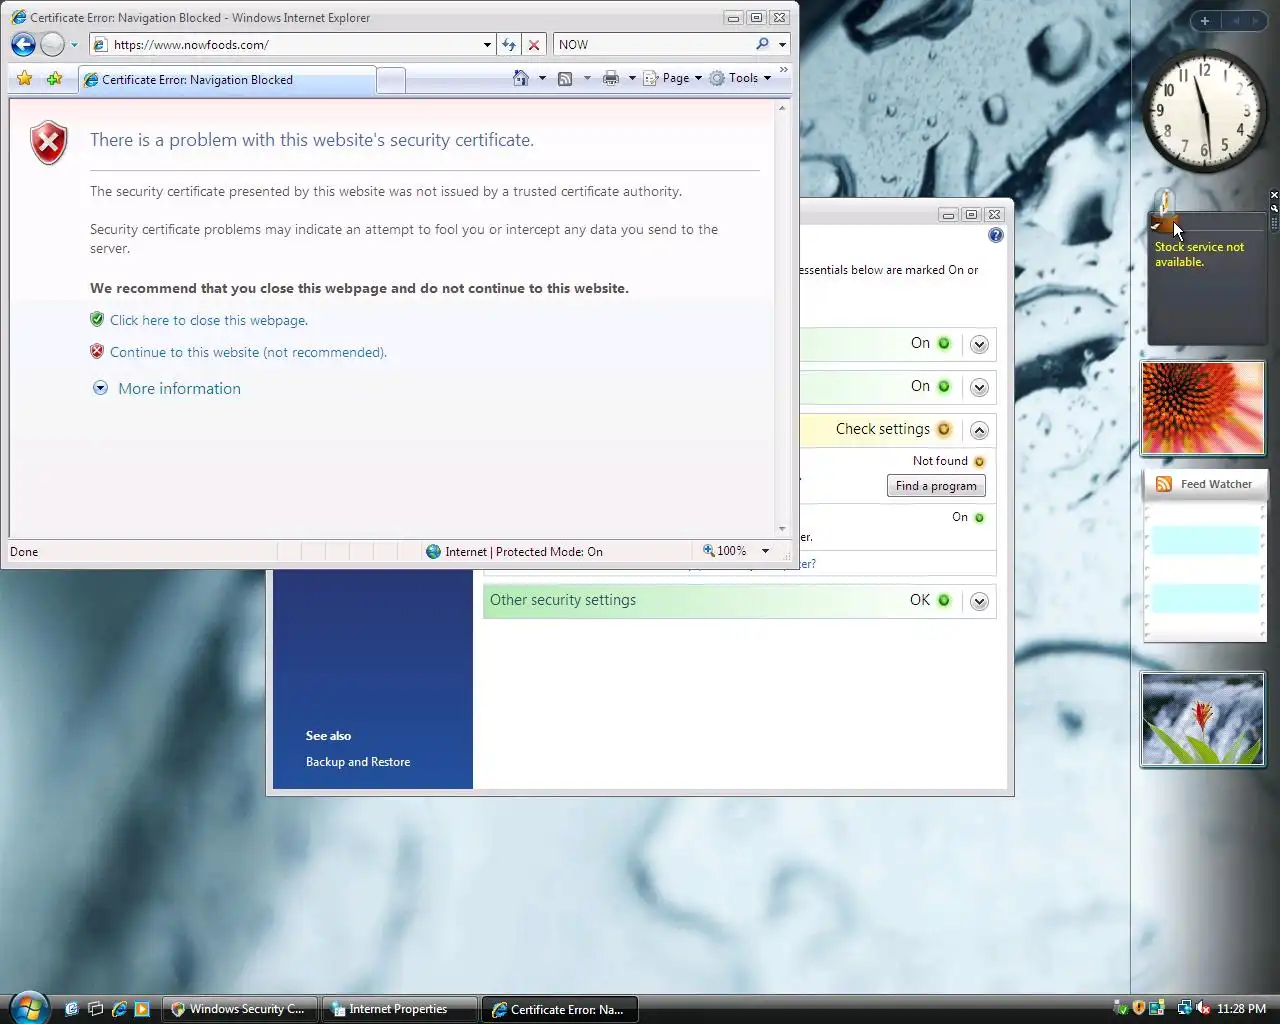Click the Security Center help question icon
Image resolution: width=1280 pixels, height=1024 pixels.
(x=995, y=235)
